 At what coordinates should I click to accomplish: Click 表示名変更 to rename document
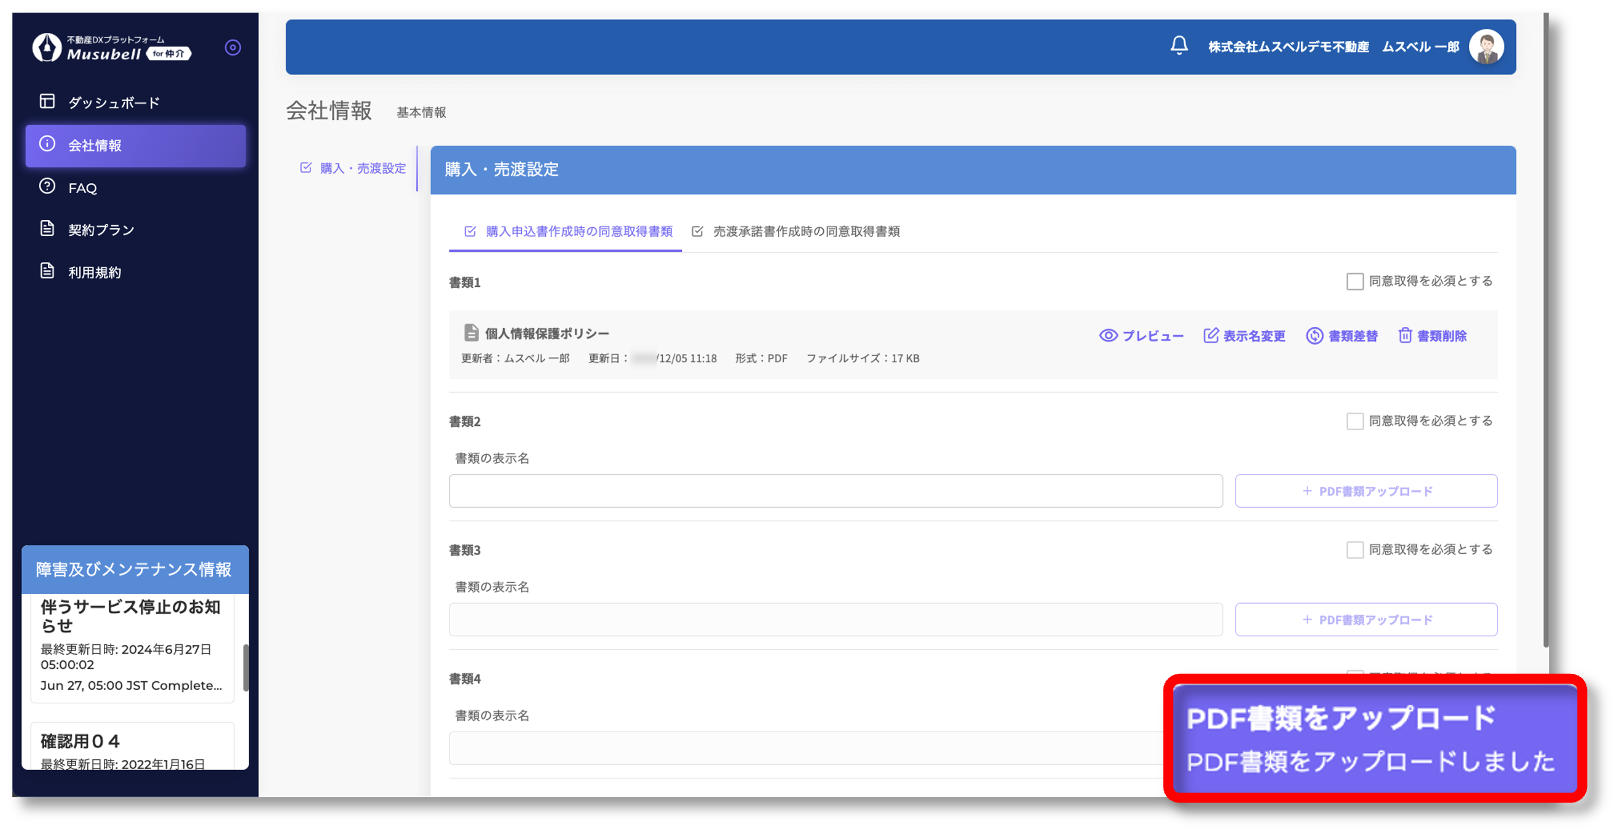tap(1244, 336)
